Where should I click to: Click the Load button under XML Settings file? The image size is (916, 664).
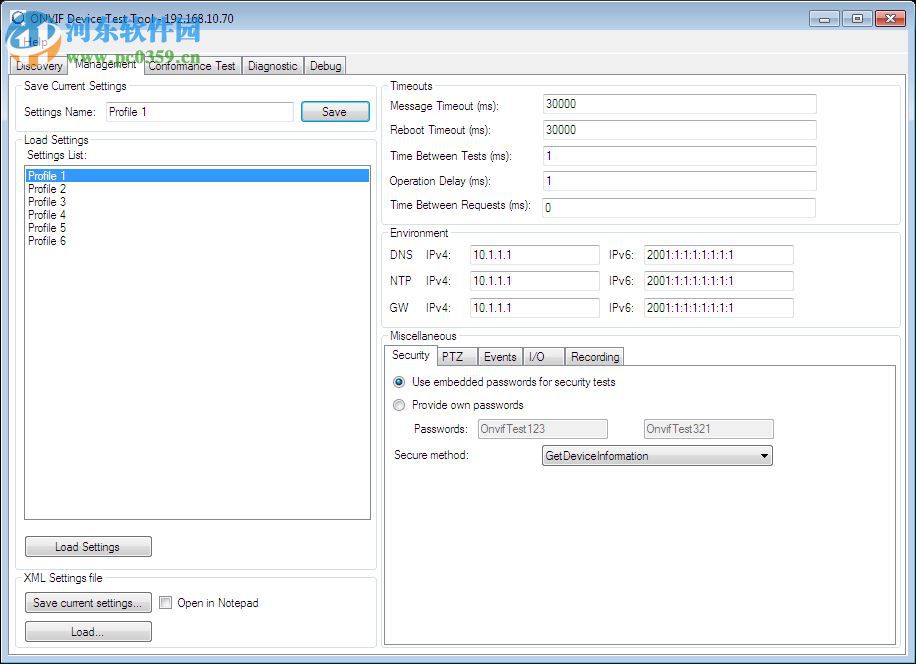[x=88, y=631]
